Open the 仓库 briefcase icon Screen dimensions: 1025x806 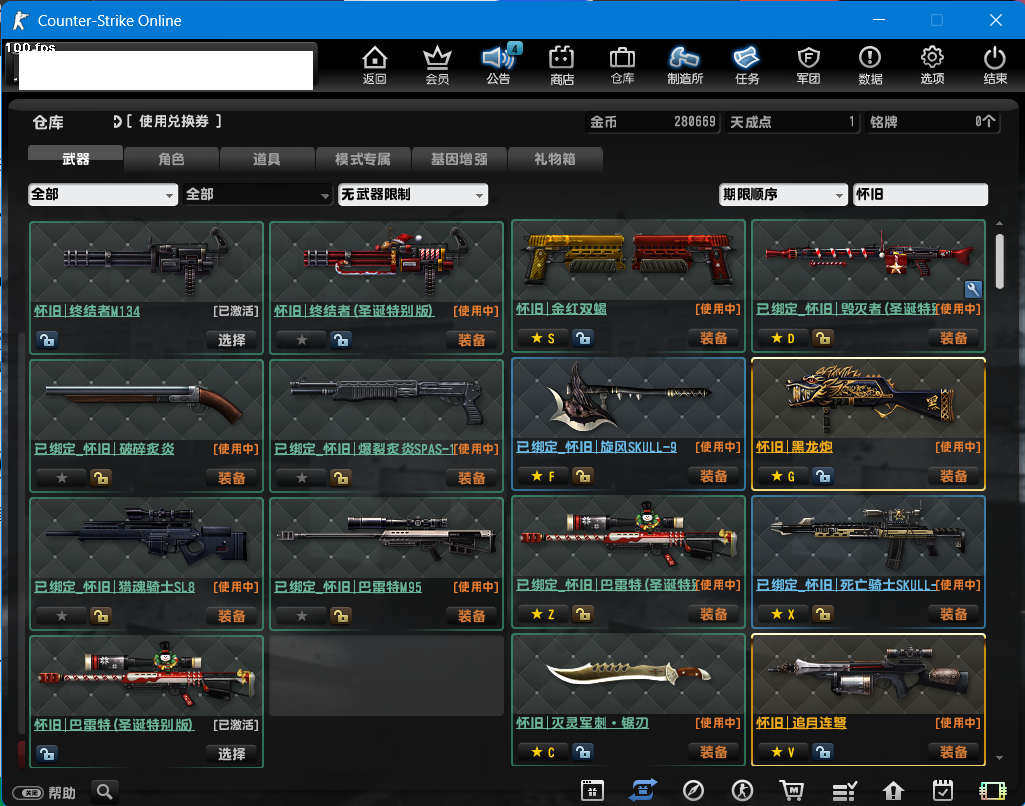coord(622,65)
